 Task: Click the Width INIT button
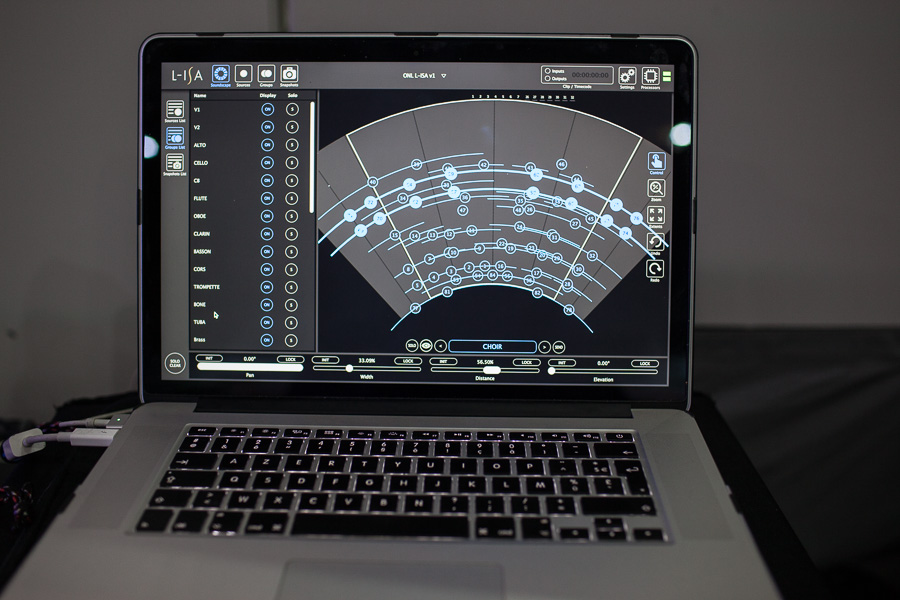pyautogui.click(x=325, y=360)
